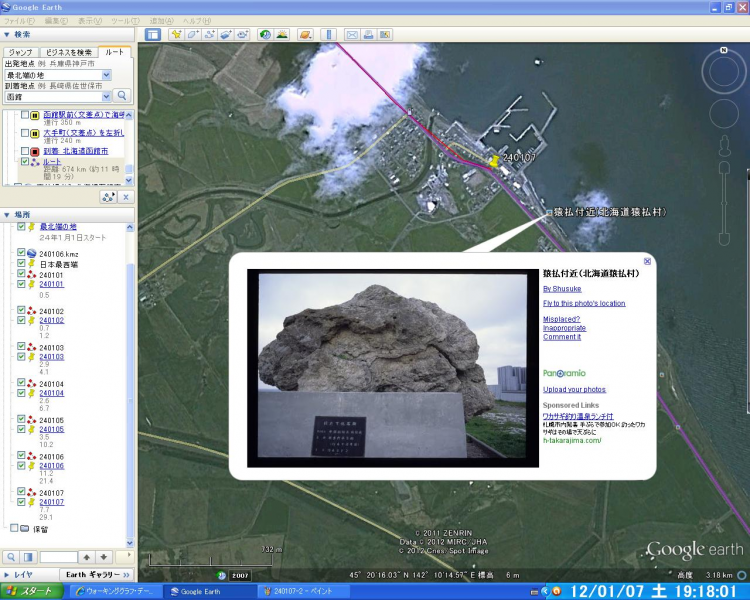Toggle the panel view icon below places
The width and height of the screenshot is (750, 600).
[x=28, y=557]
